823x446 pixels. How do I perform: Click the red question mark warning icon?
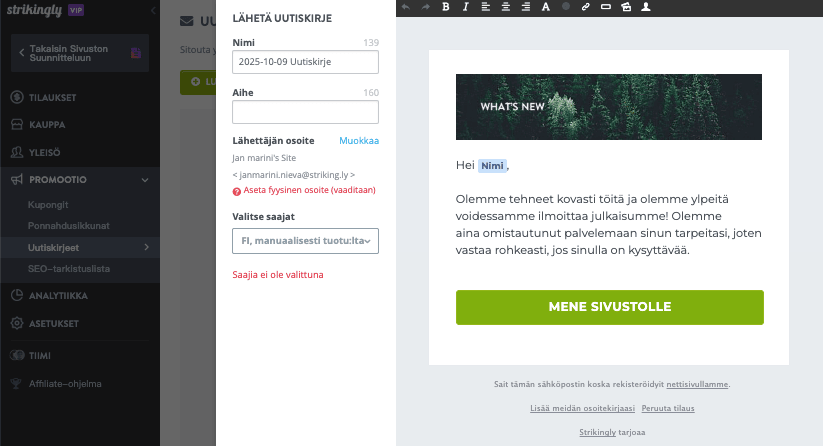[237, 192]
